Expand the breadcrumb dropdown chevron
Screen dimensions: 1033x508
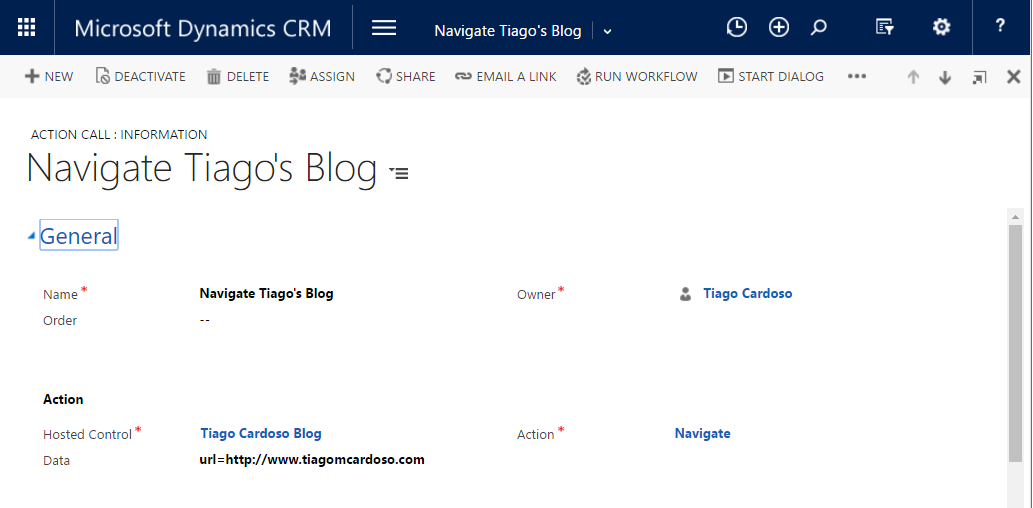coord(607,31)
